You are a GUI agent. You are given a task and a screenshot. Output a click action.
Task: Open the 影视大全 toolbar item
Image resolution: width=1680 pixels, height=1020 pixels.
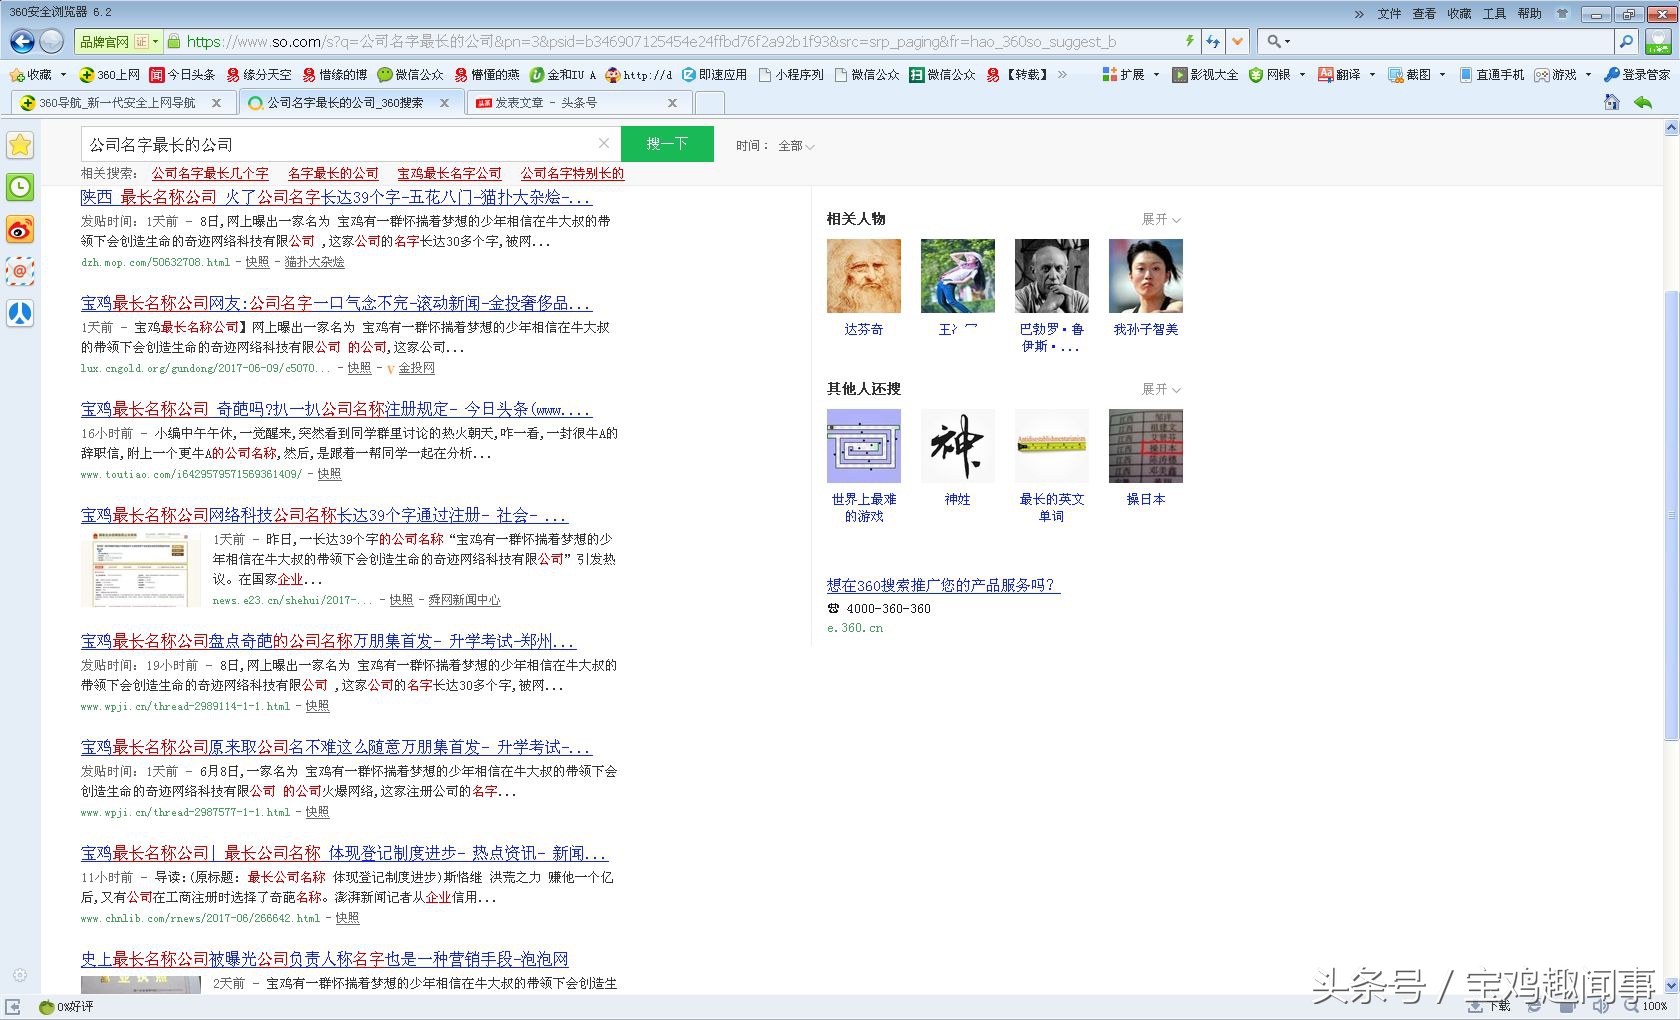coord(1206,74)
